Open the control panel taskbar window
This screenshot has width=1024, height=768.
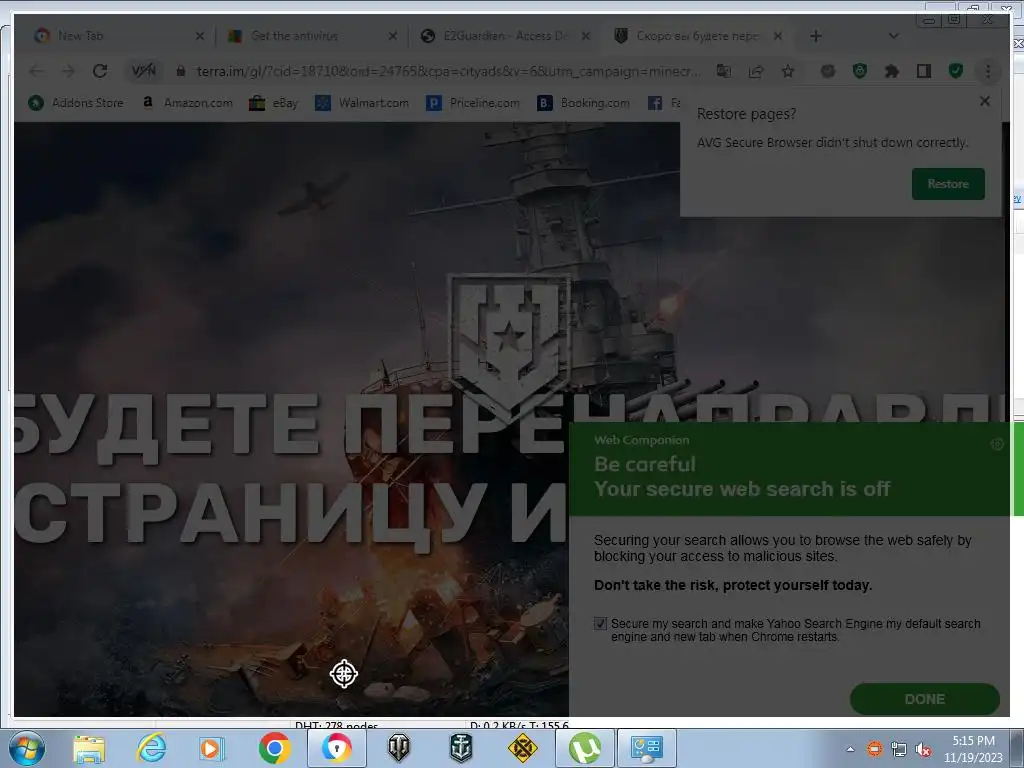pyautogui.click(x=647, y=748)
